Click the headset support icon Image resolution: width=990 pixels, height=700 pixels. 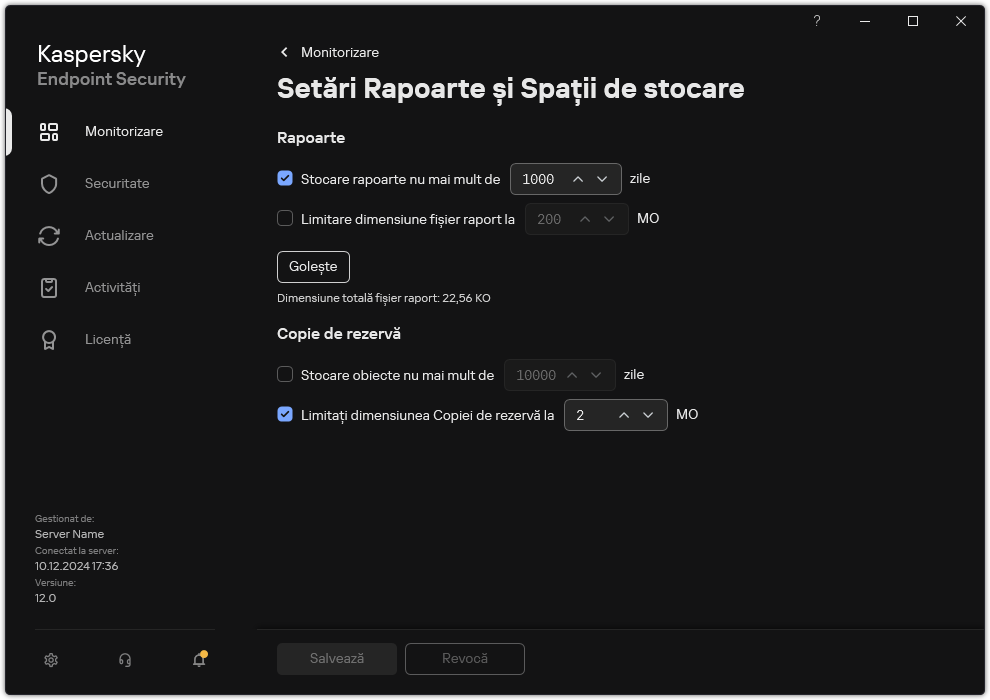pos(125,660)
